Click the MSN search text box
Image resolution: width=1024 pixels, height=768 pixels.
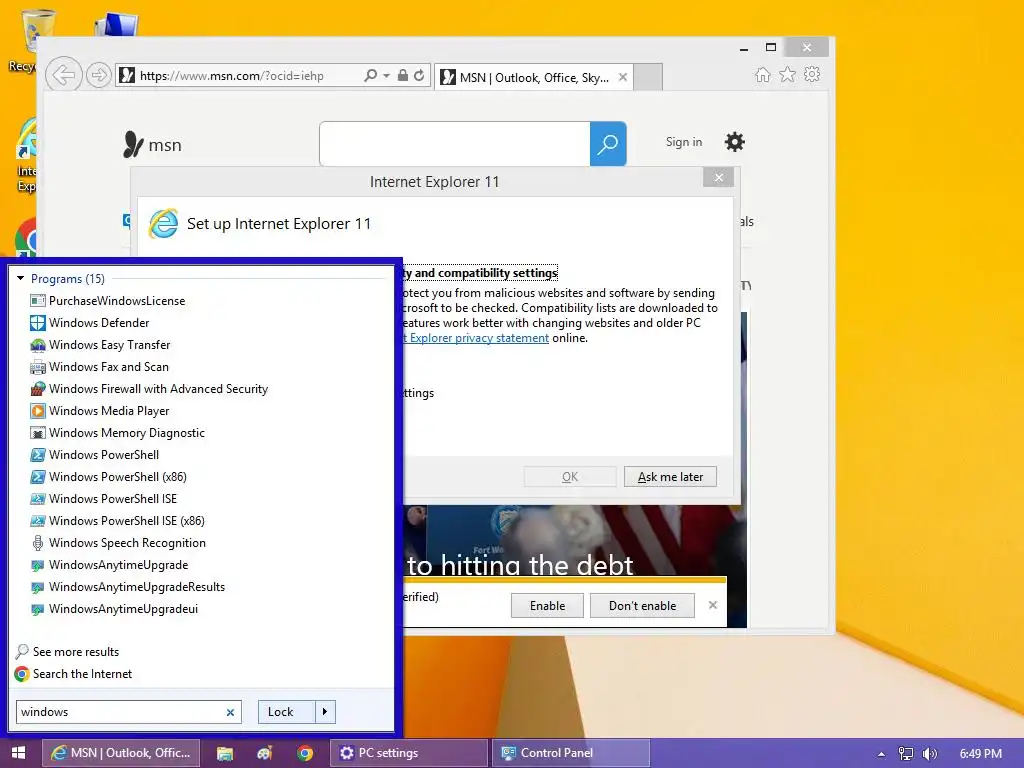click(x=455, y=144)
